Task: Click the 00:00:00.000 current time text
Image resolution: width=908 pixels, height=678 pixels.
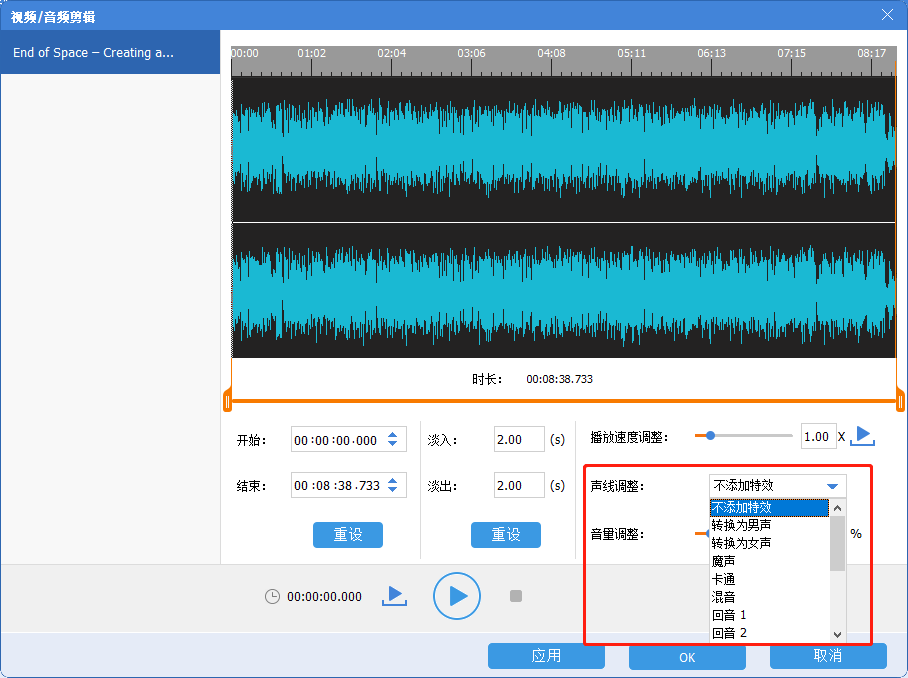Action: [x=324, y=596]
